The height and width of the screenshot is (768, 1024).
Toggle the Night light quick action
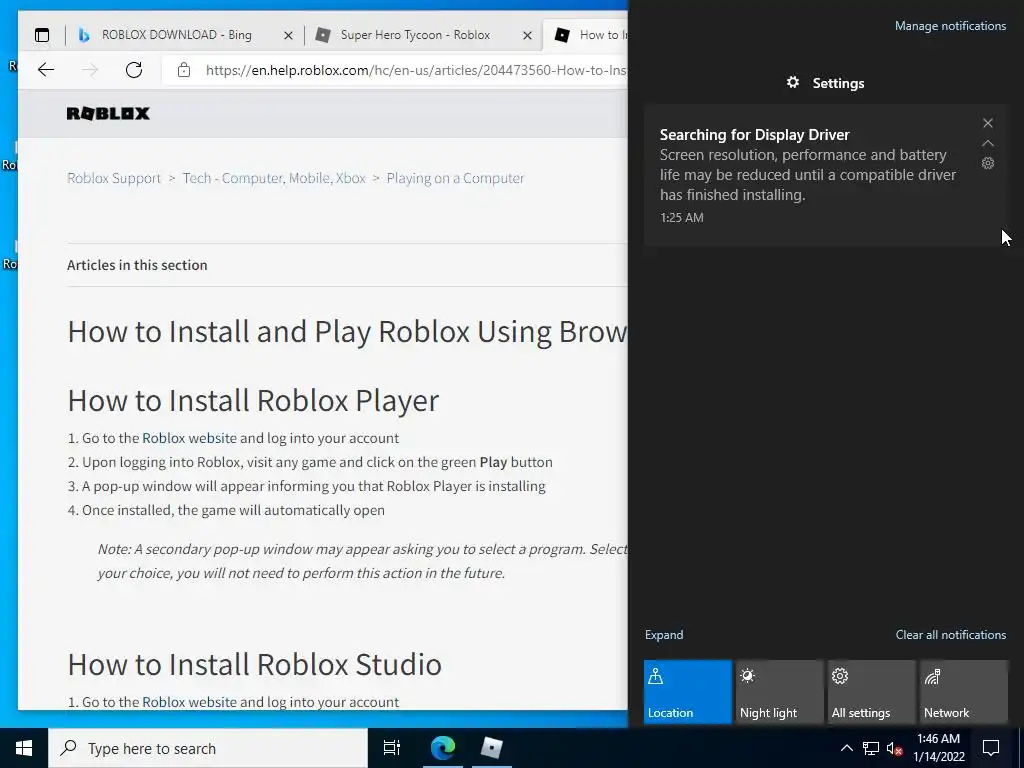[x=780, y=692]
